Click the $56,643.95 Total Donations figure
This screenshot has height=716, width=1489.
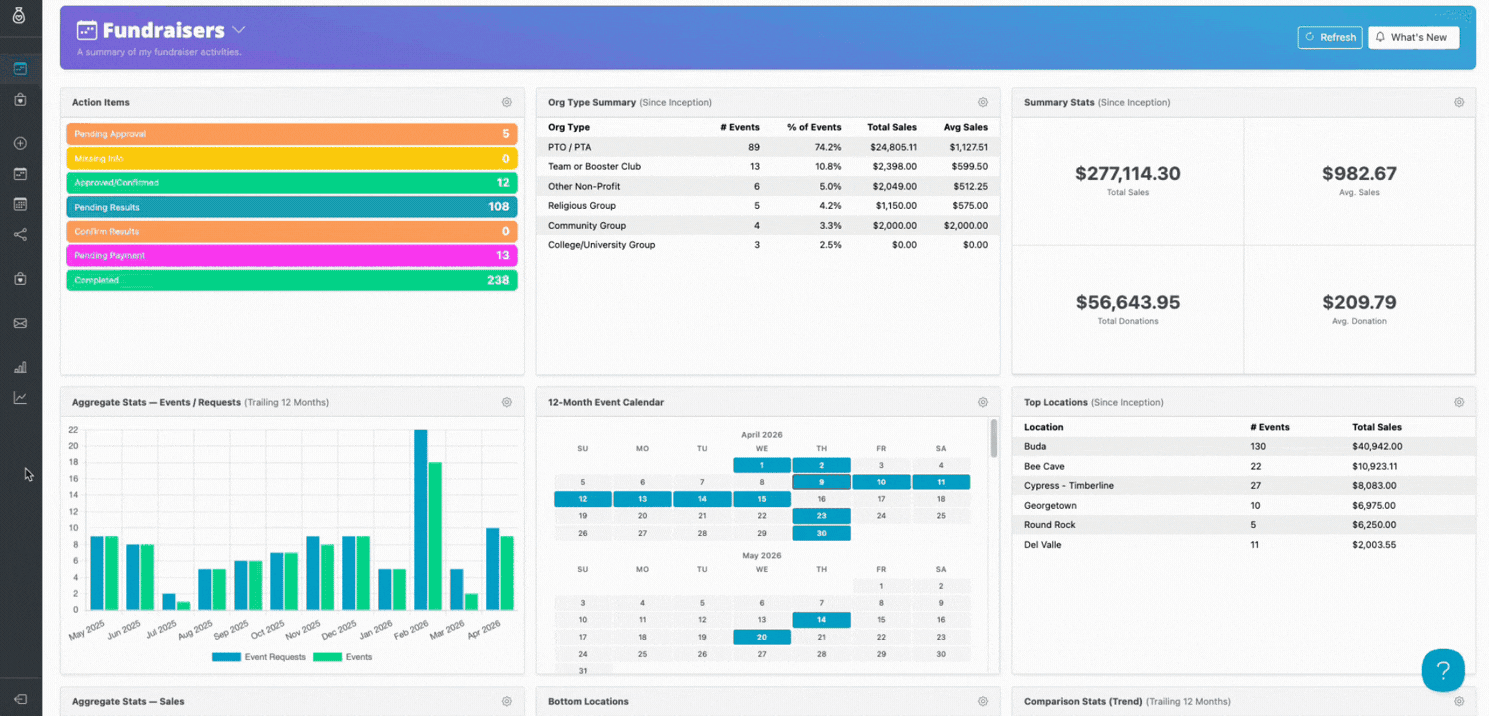click(x=1128, y=302)
